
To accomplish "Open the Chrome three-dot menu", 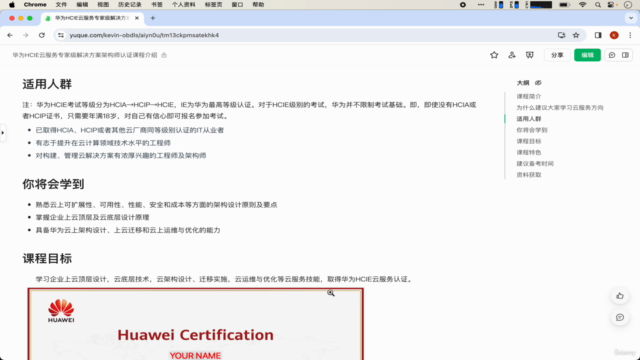I will pyautogui.click(x=630, y=35).
